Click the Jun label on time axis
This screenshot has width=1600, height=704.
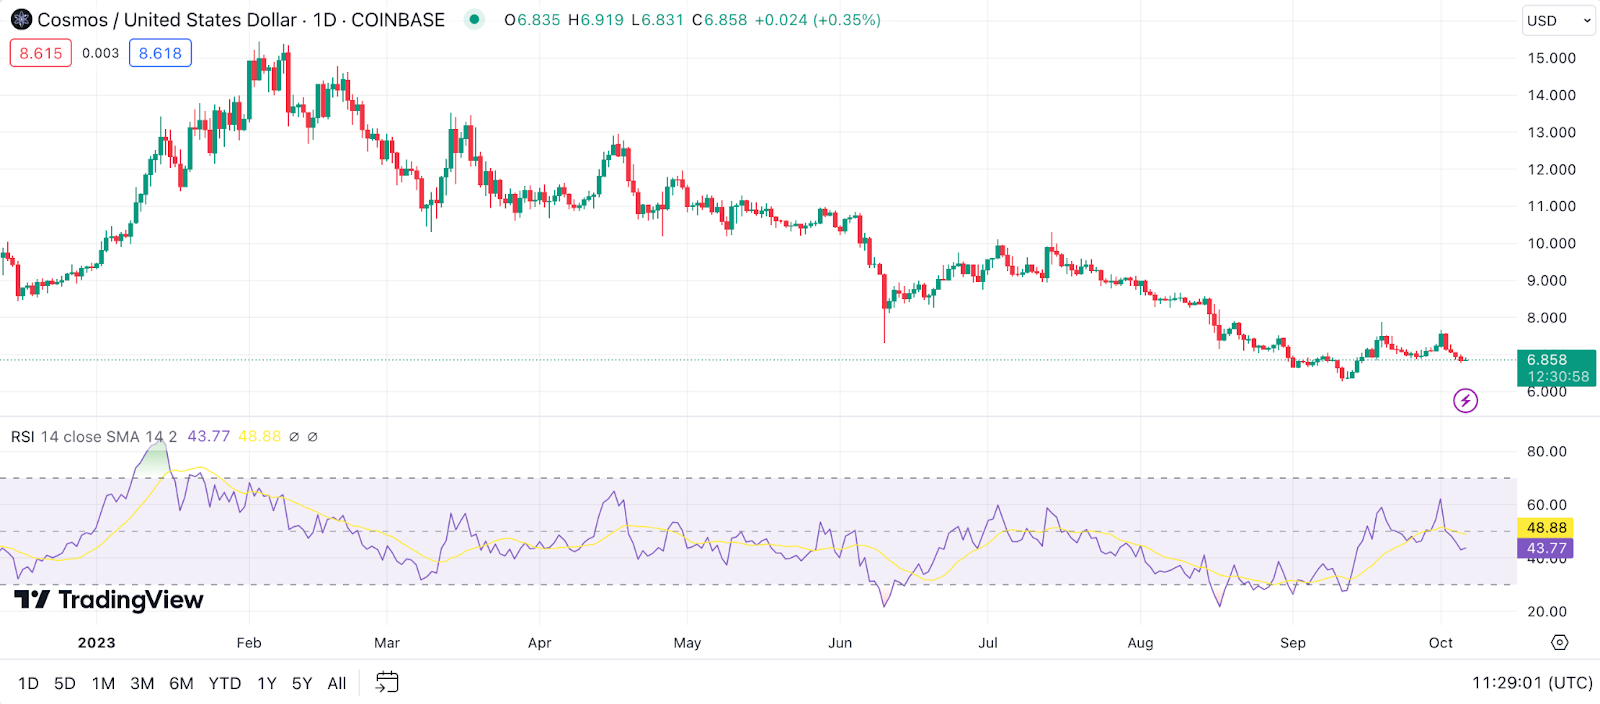(x=840, y=643)
